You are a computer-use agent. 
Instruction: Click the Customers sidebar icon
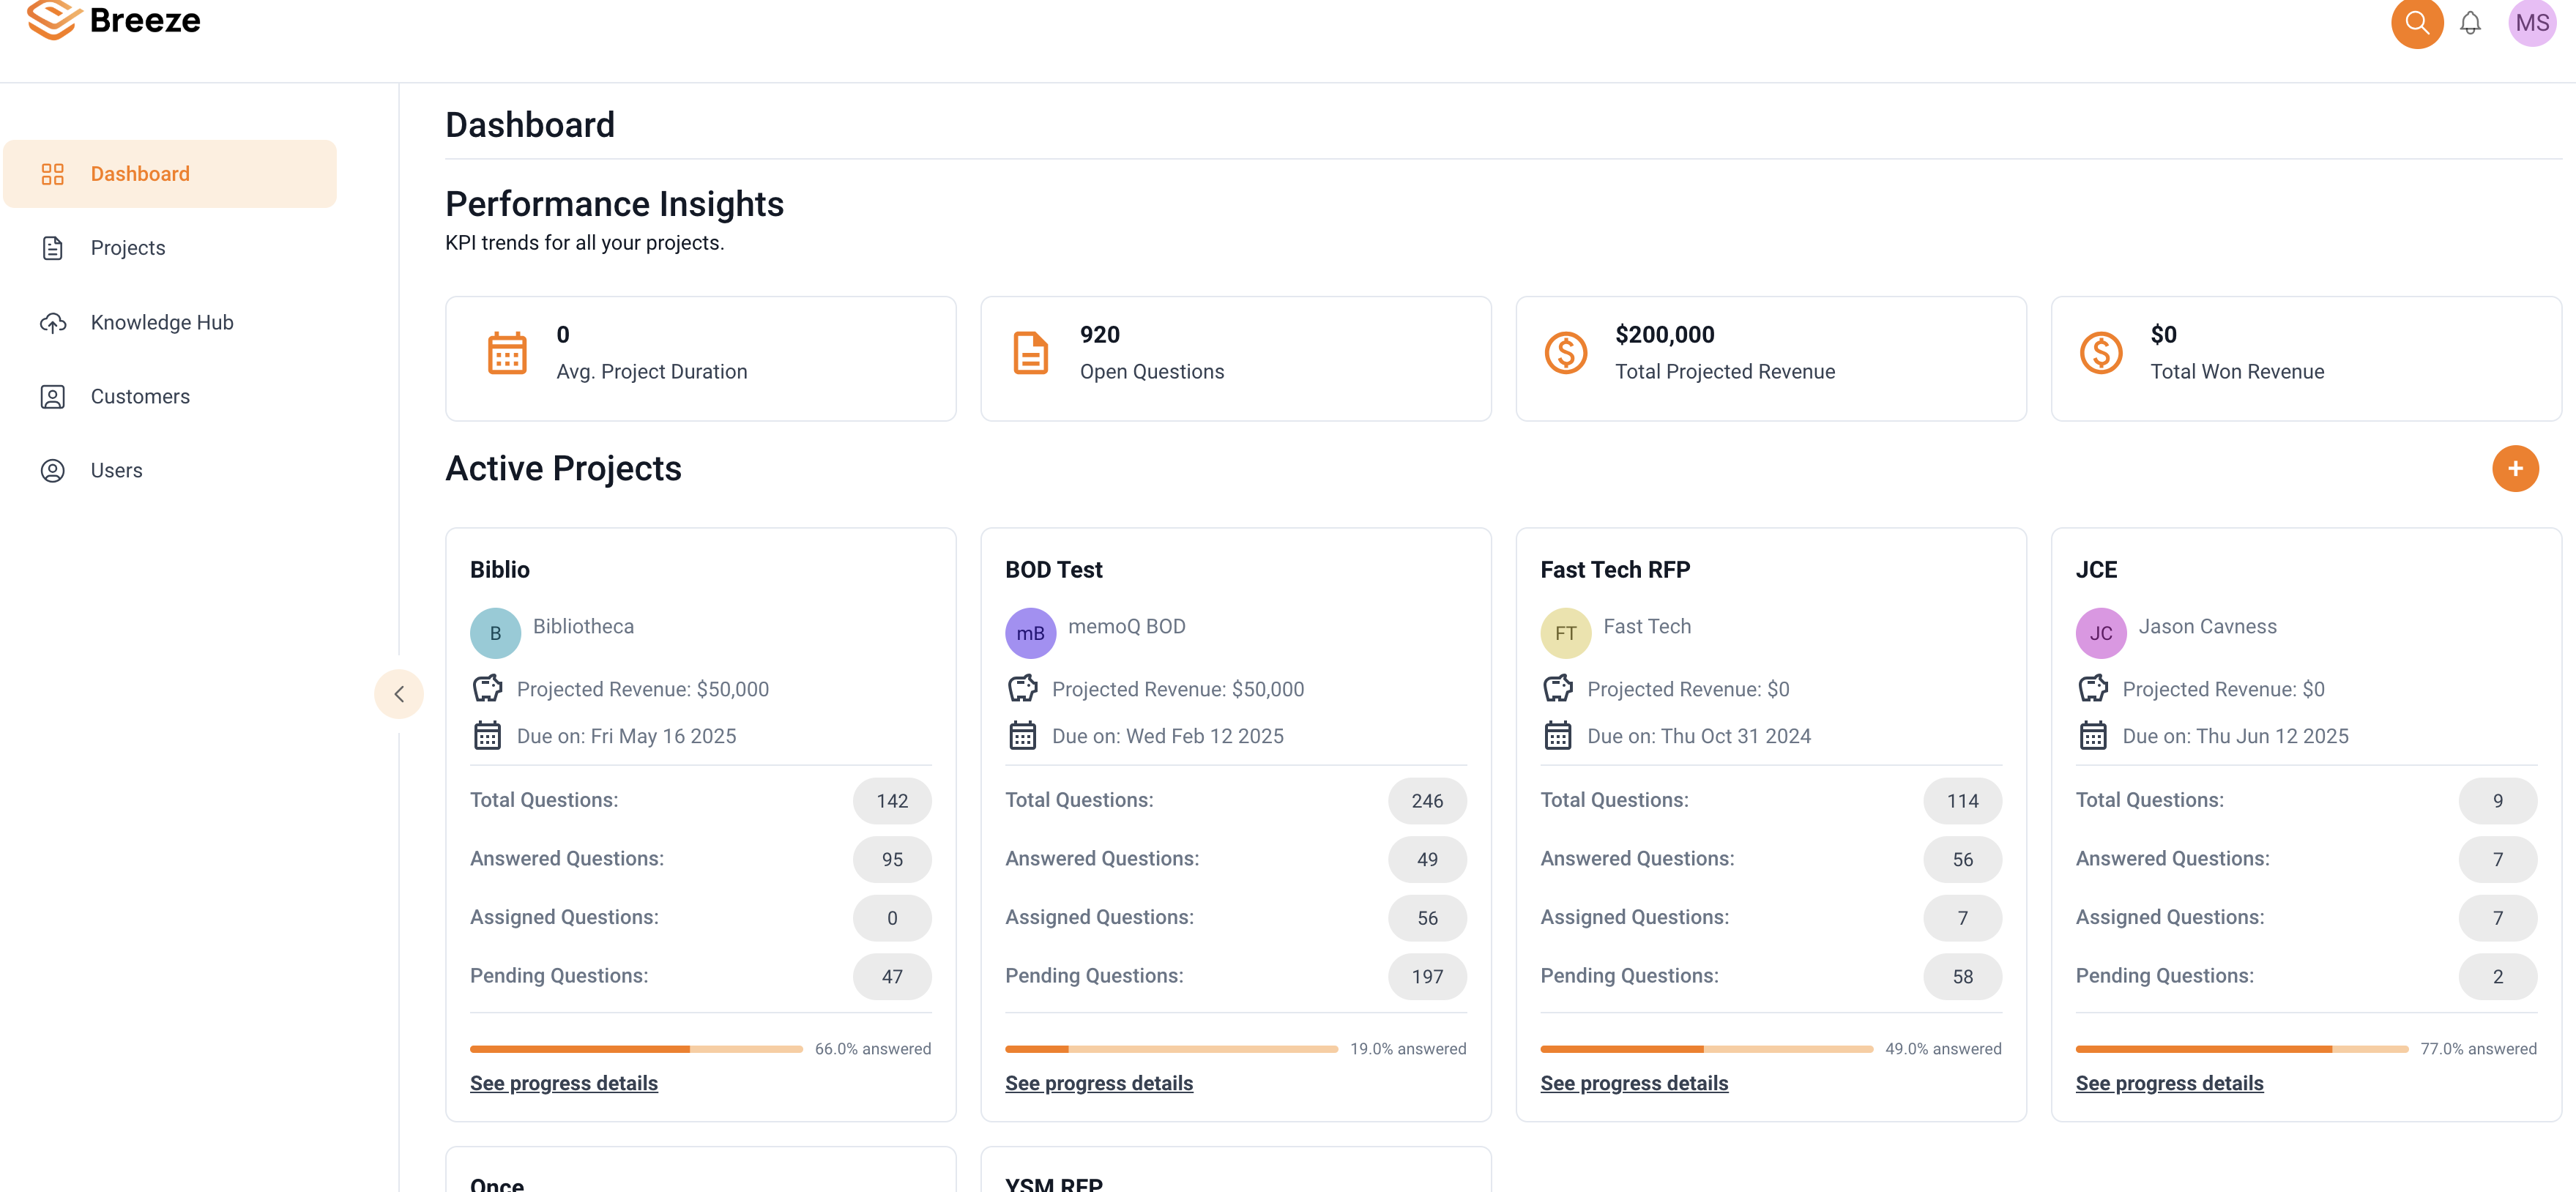click(52, 396)
